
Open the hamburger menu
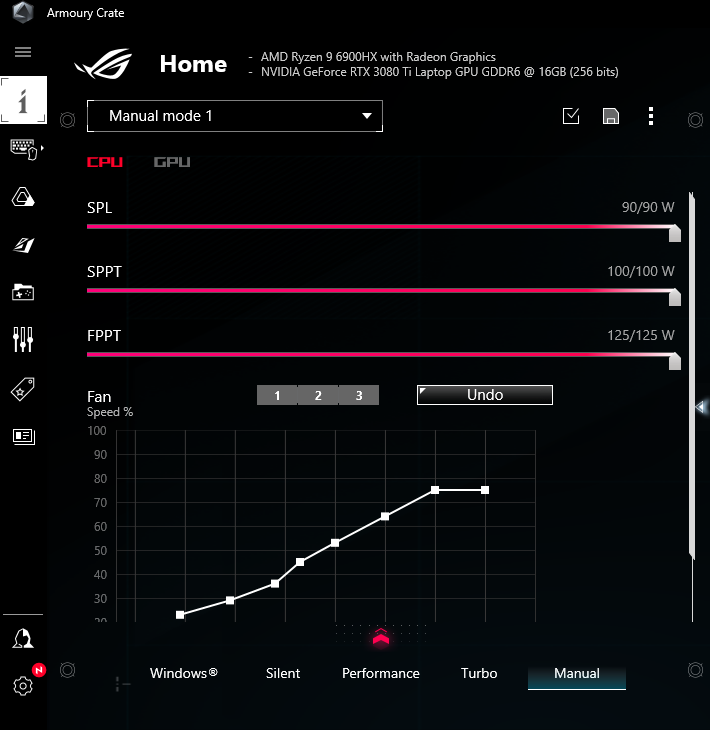coord(23,52)
